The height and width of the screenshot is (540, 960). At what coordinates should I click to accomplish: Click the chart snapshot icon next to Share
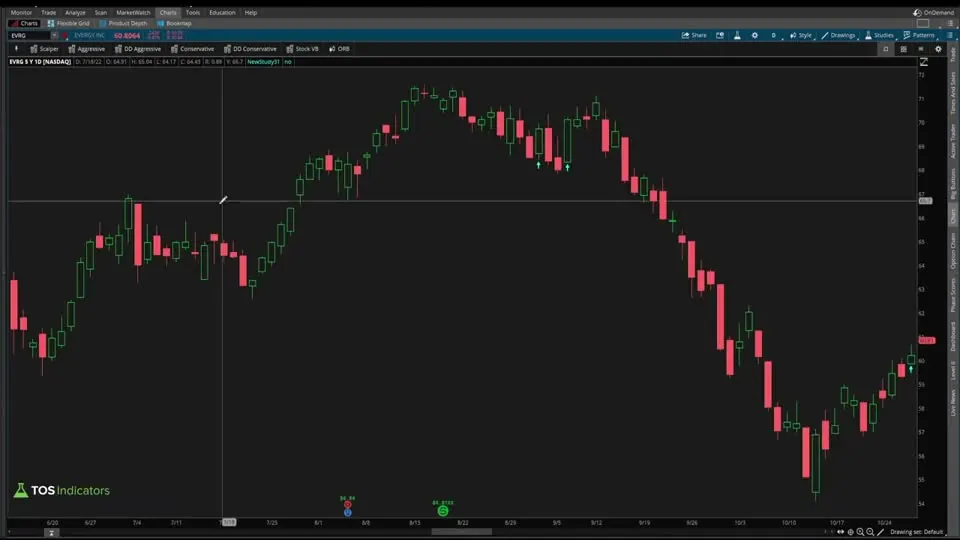720,36
